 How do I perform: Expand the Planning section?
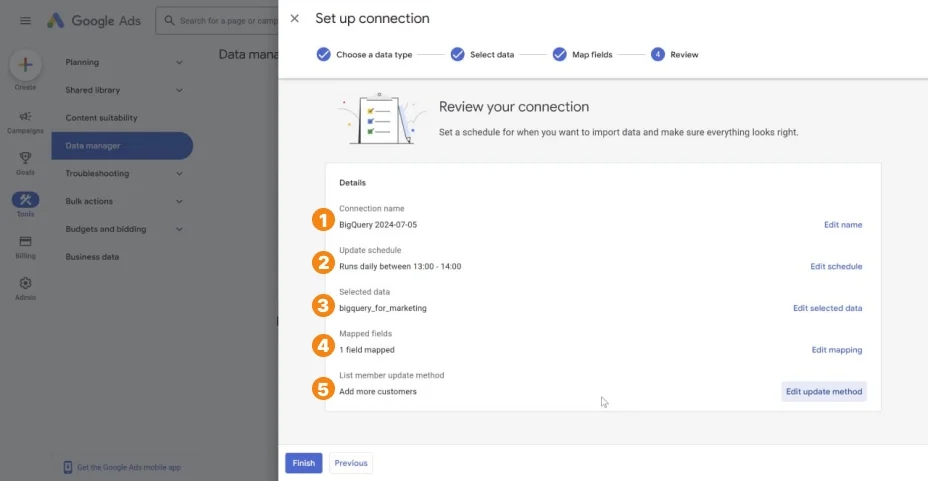pyautogui.click(x=179, y=62)
